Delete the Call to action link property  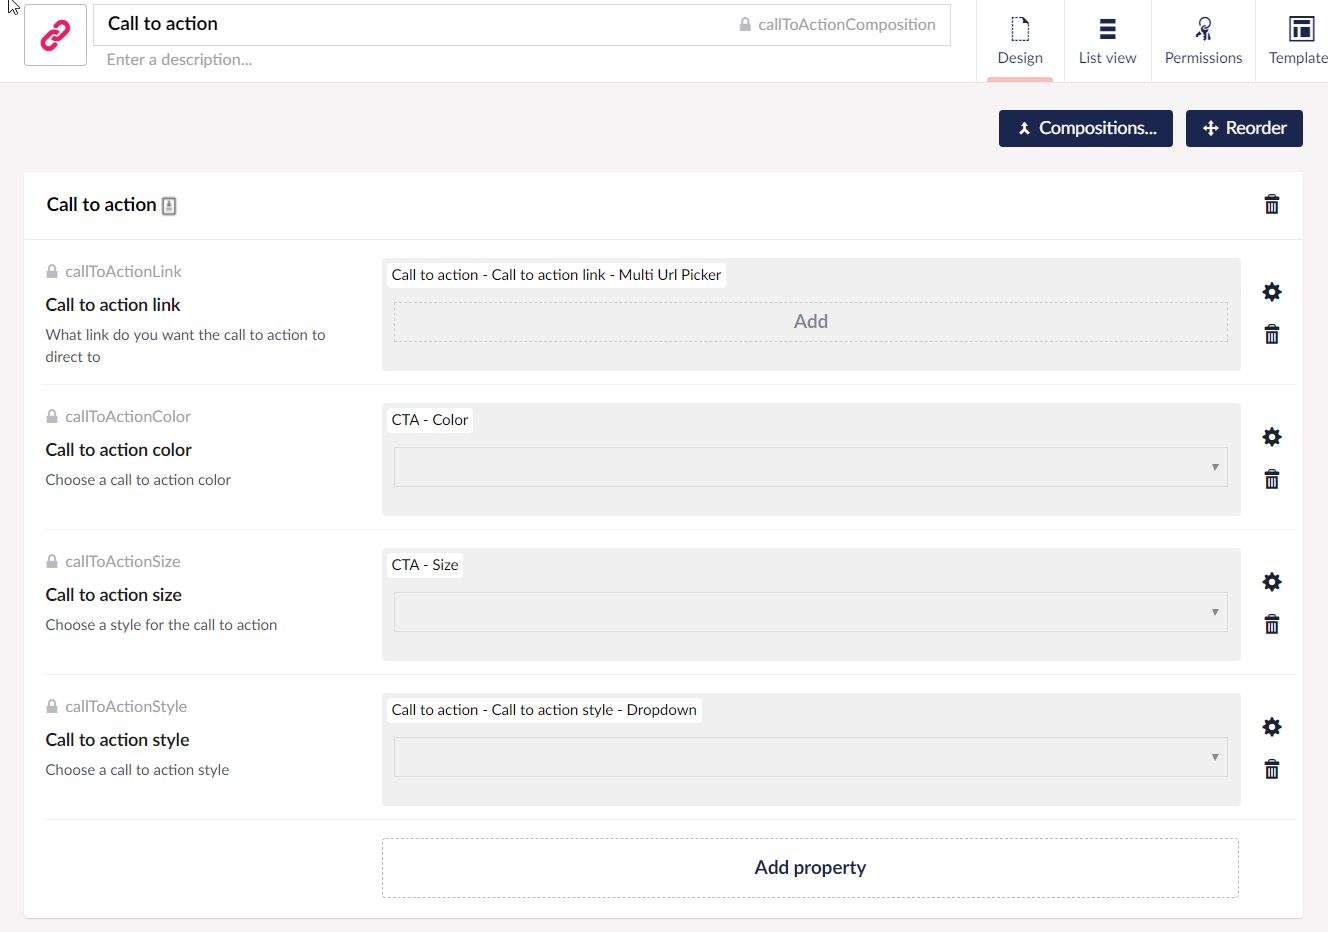coord(1271,335)
